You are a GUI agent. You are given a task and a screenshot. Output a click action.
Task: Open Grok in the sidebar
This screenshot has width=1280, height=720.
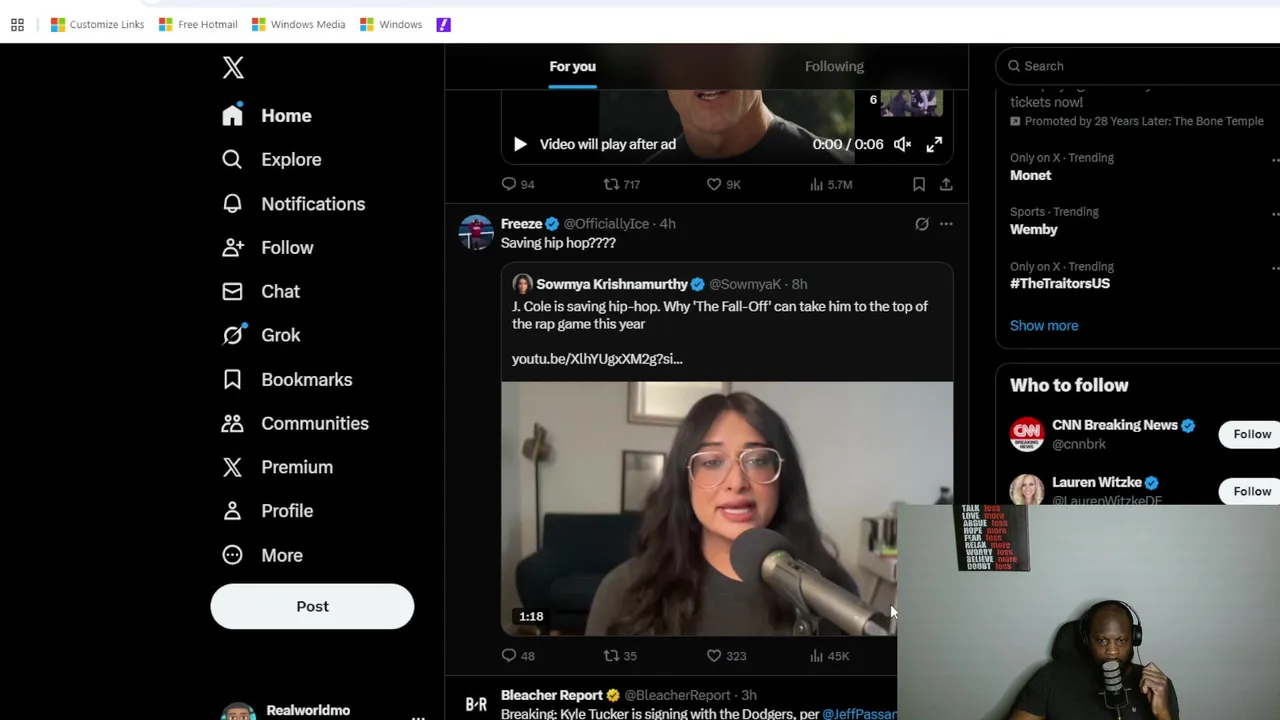pos(261,335)
